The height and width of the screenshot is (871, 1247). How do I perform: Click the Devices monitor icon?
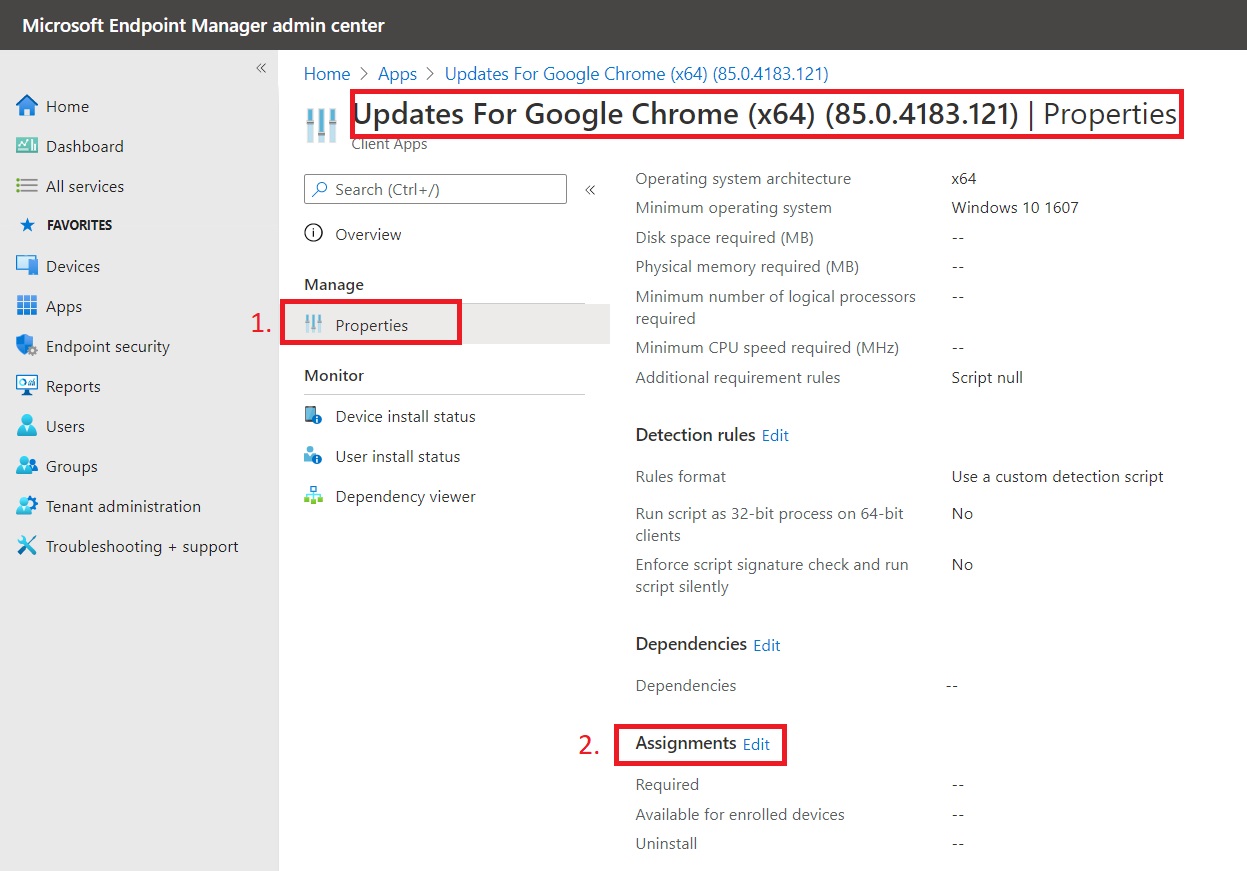pyautogui.click(x=27, y=266)
